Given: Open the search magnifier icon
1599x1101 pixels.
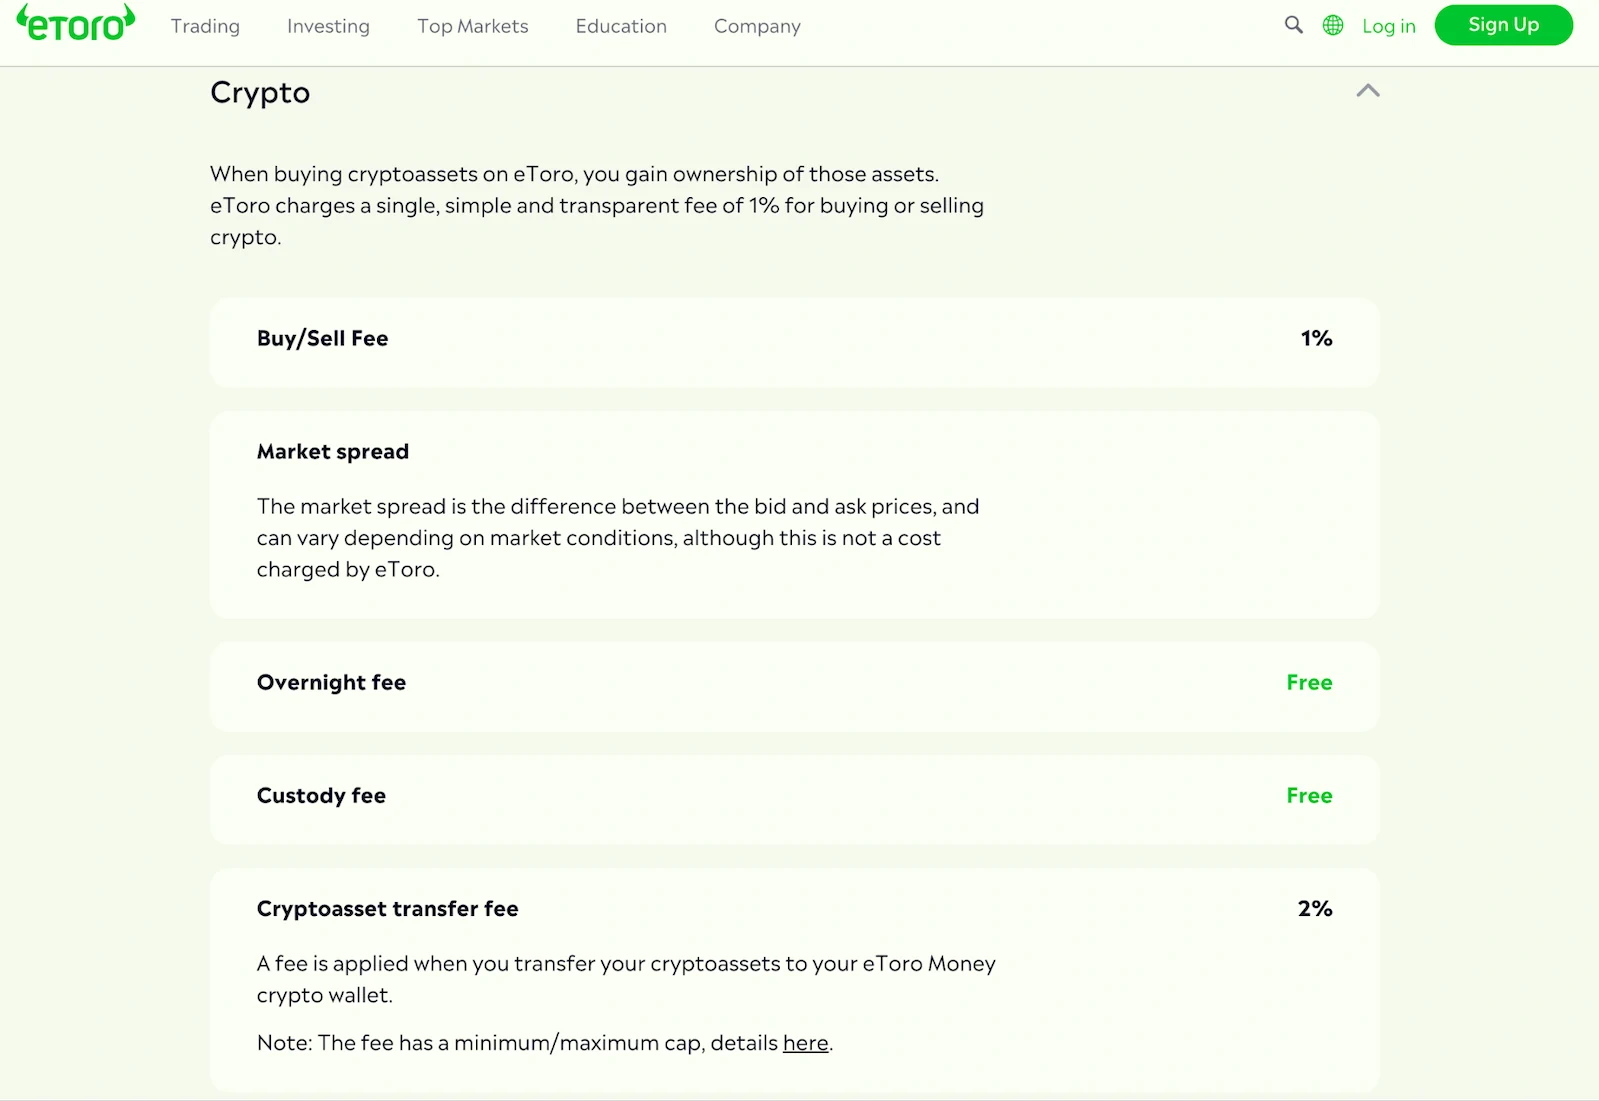Looking at the screenshot, I should pos(1293,25).
